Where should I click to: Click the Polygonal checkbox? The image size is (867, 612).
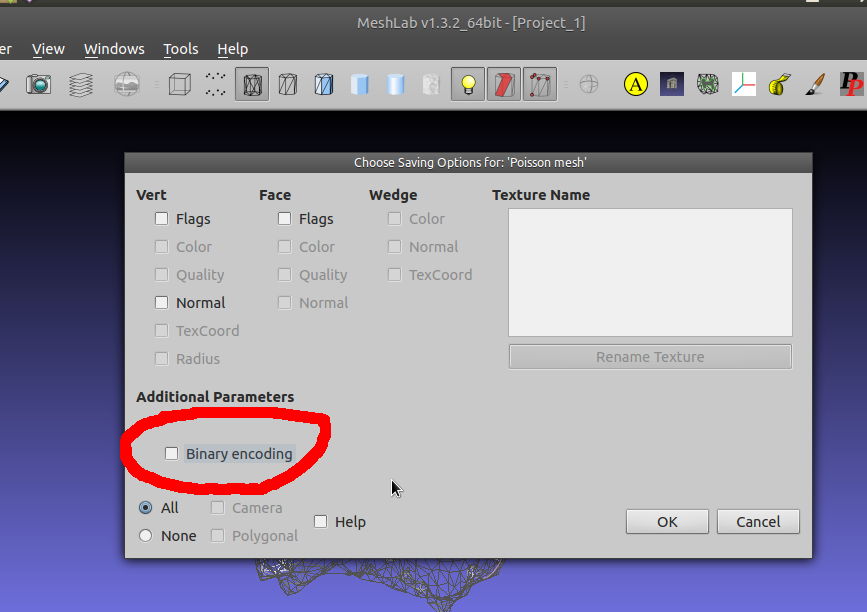217,535
